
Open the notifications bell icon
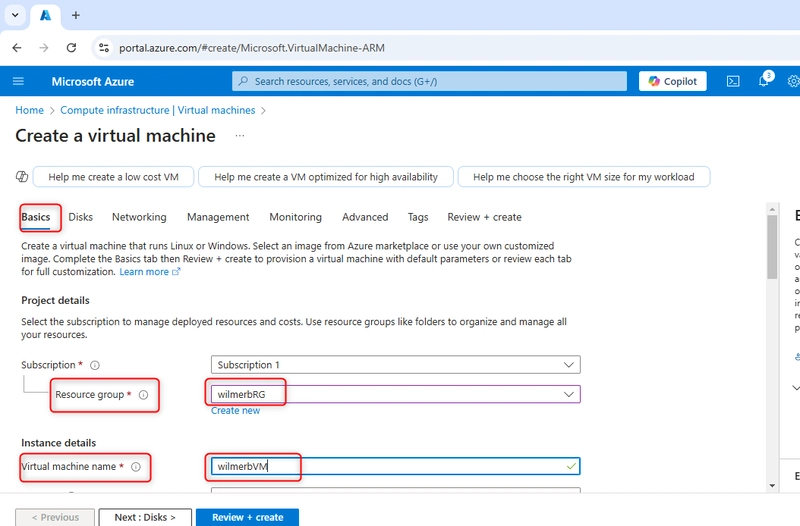764,81
